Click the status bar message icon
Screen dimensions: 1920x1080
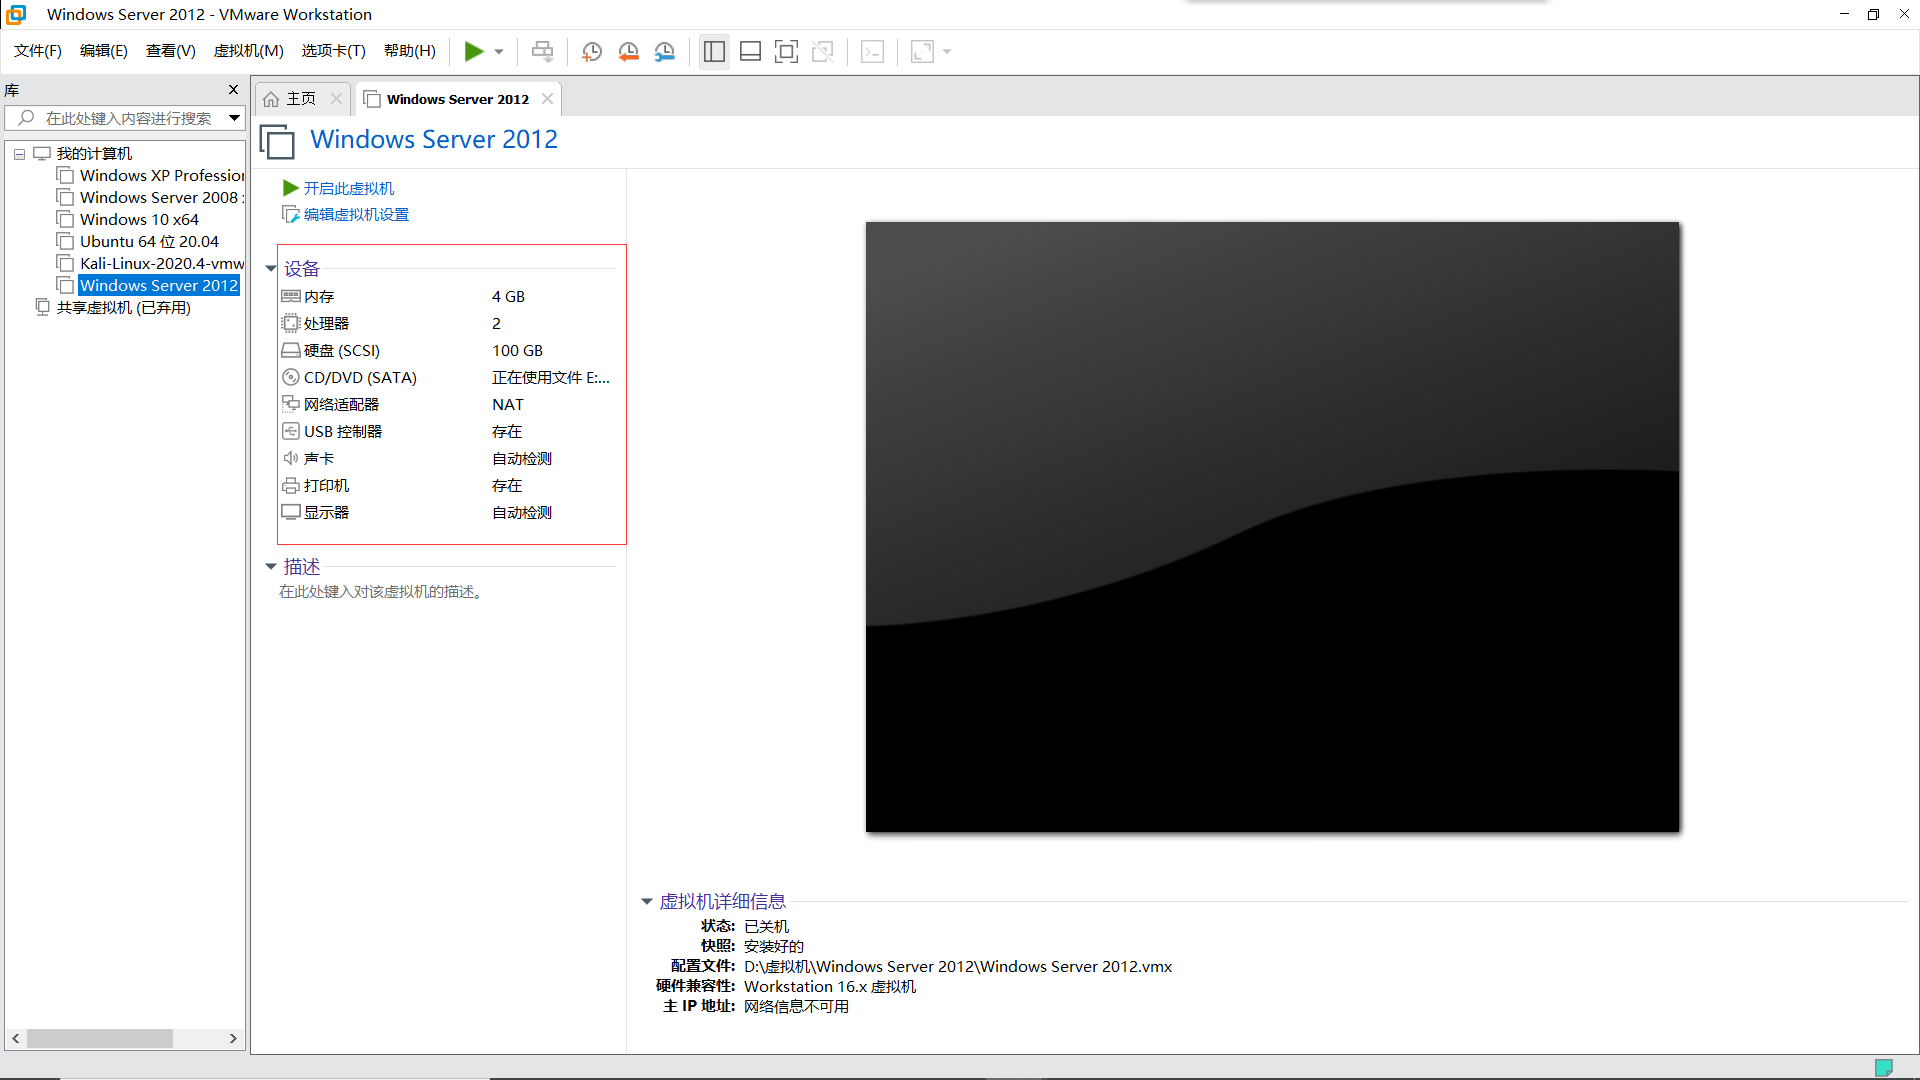coord(1884,1067)
